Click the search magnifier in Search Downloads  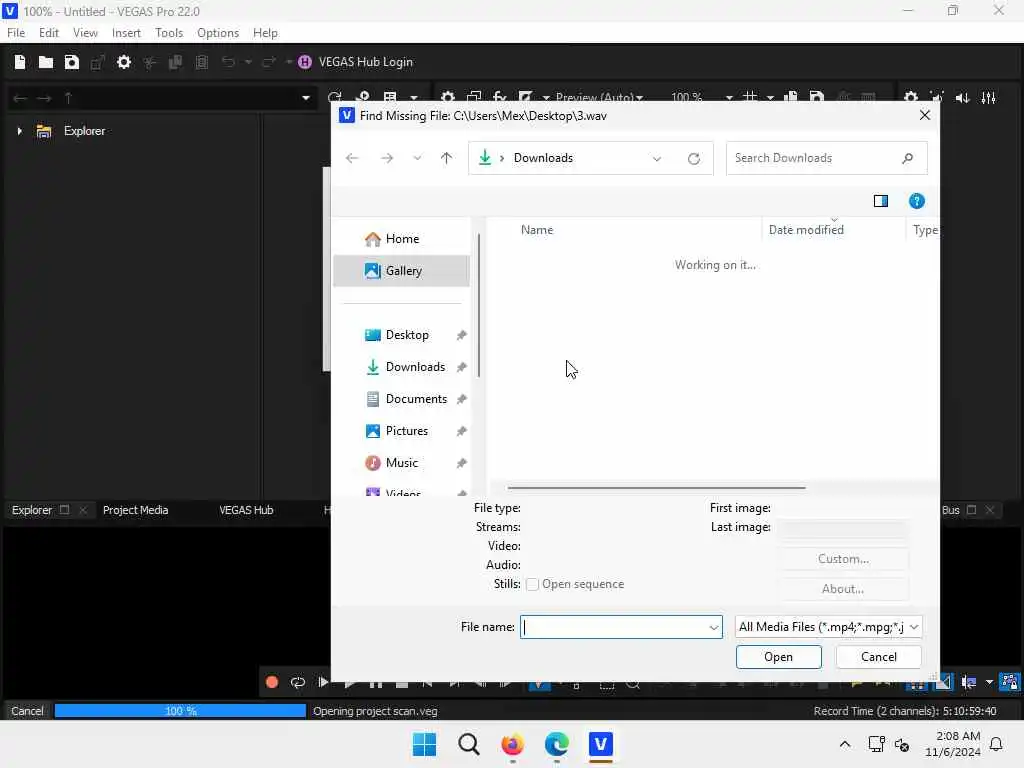[907, 158]
